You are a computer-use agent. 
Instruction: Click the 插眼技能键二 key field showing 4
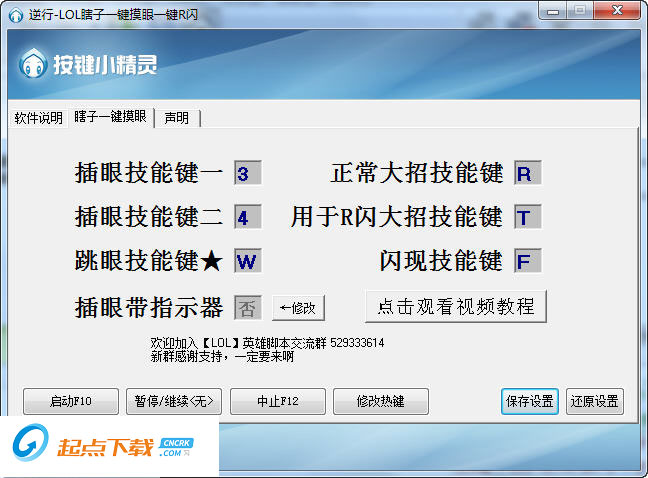(248, 217)
